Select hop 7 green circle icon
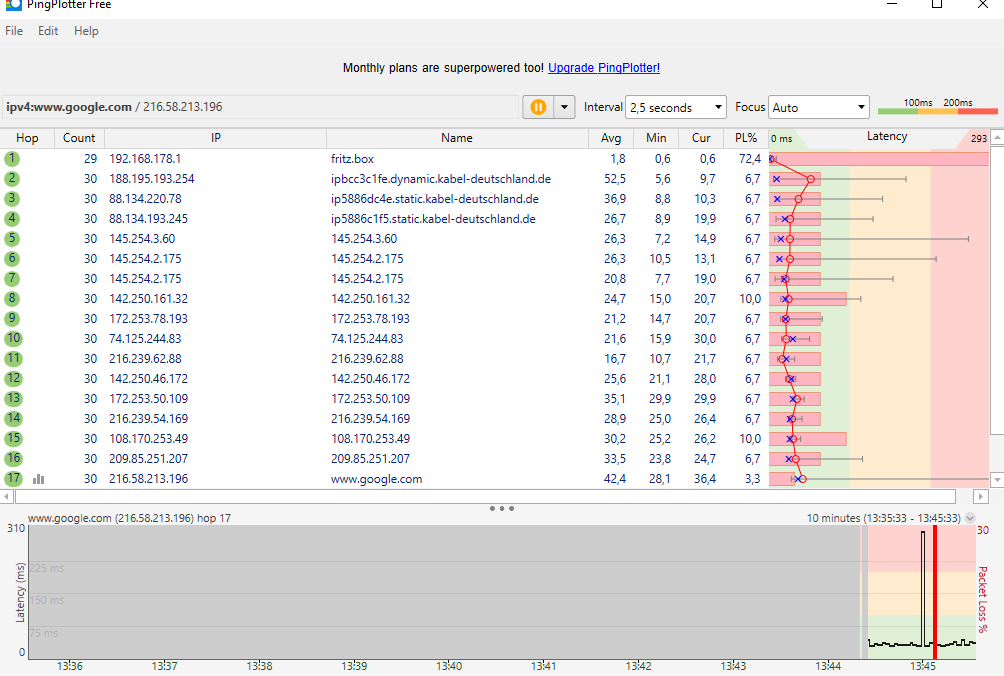 (x=12, y=278)
